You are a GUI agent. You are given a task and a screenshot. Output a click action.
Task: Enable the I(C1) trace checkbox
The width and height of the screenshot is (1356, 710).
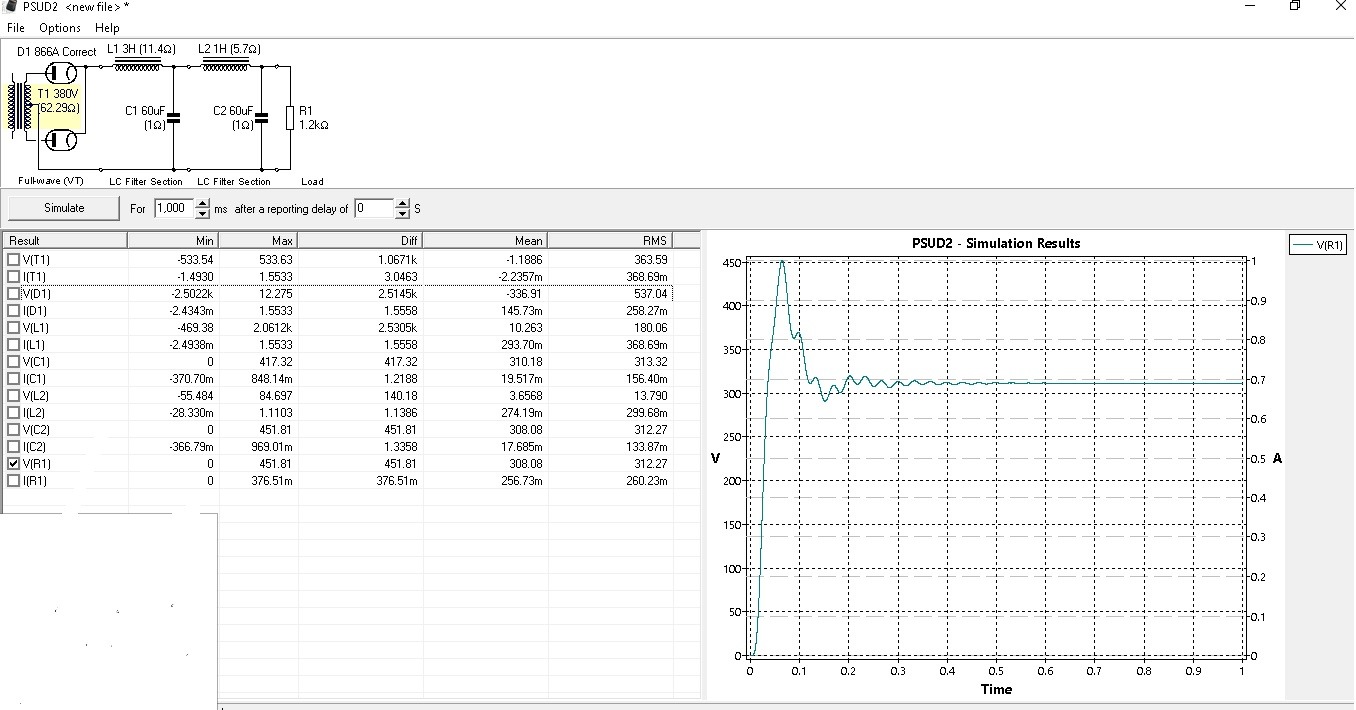13,378
